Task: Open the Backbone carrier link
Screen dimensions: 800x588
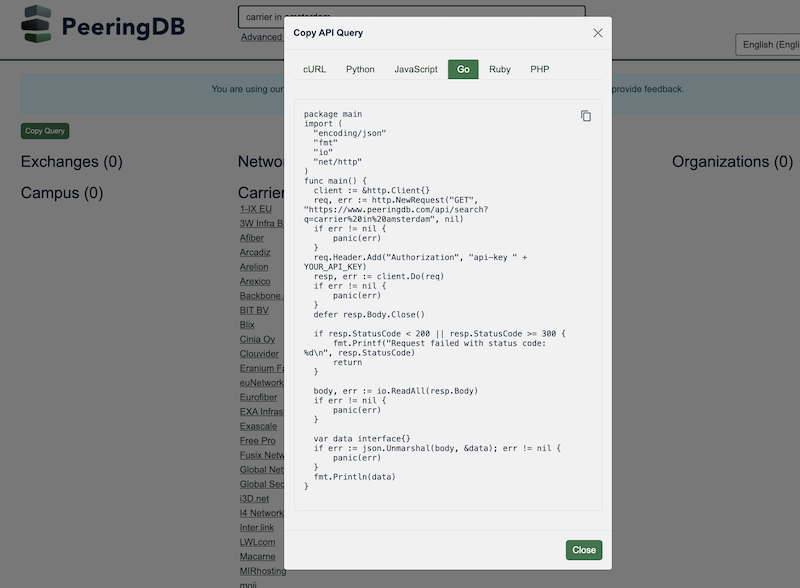Action: pos(261,296)
